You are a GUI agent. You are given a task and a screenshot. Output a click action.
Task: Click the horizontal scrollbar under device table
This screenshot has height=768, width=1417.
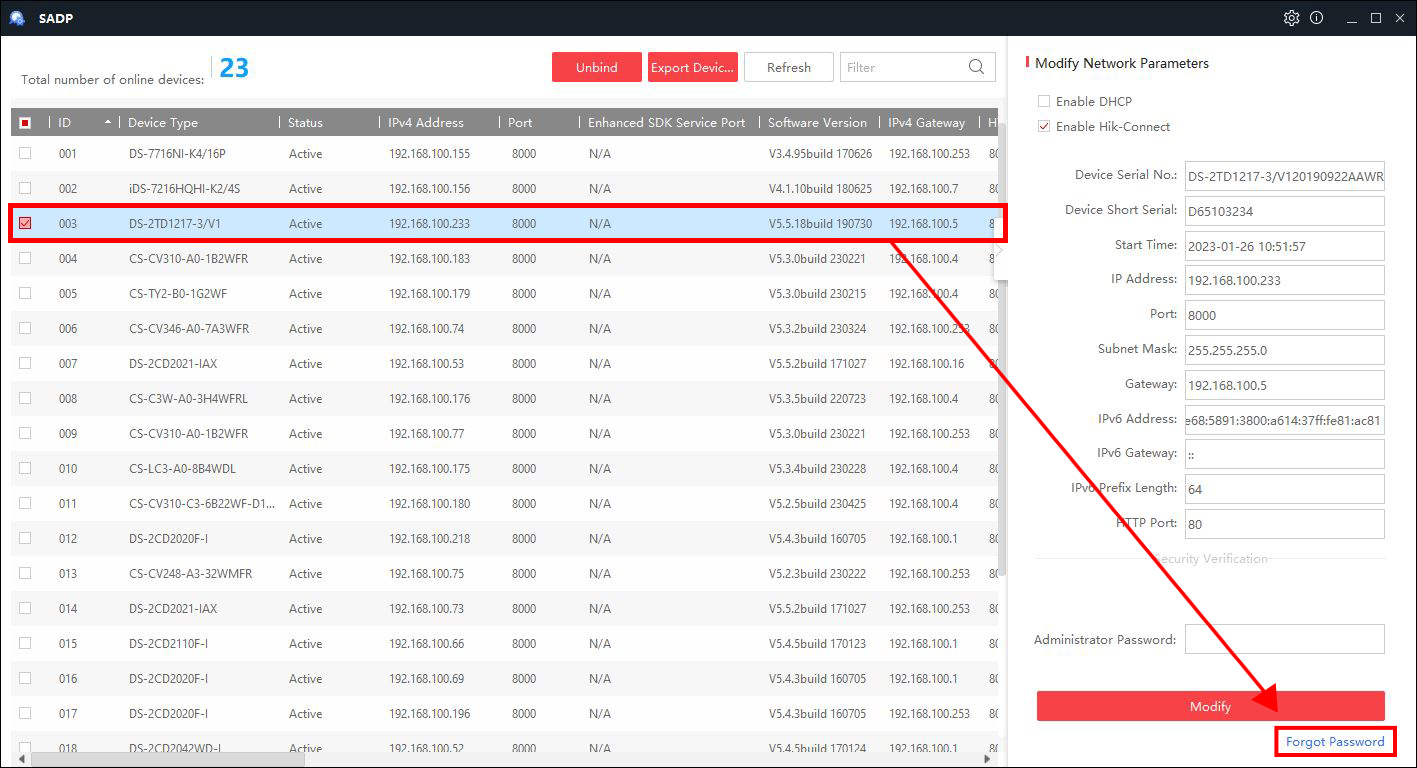coord(166,759)
